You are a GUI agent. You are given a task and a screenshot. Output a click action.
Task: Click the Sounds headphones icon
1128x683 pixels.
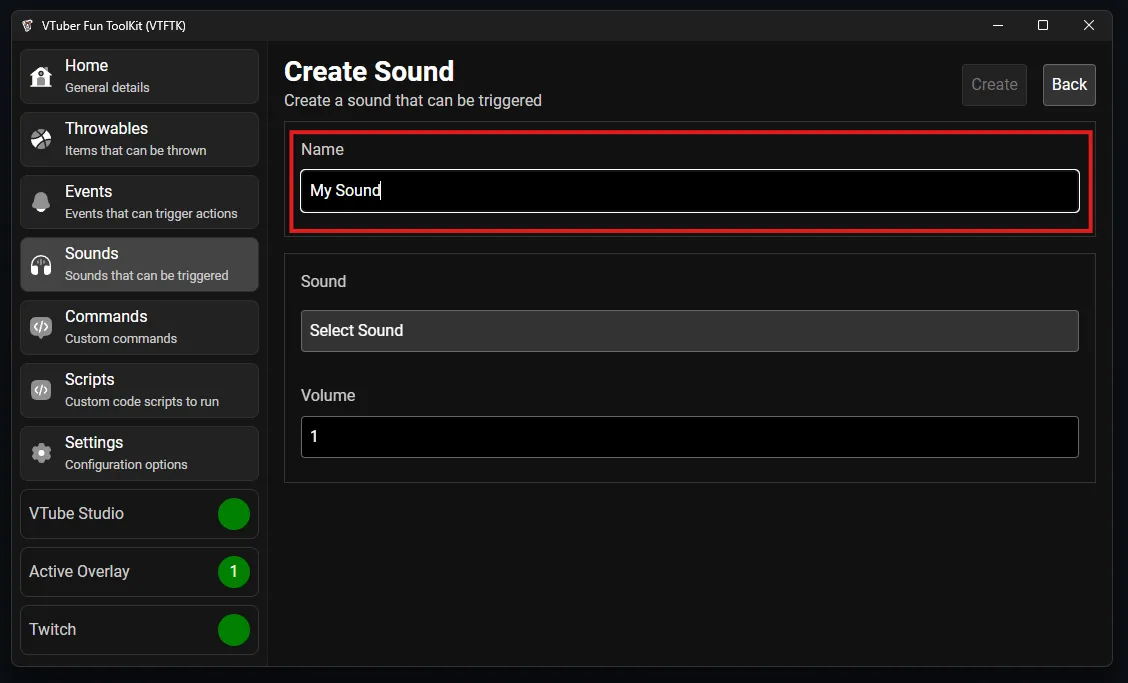tap(41, 265)
